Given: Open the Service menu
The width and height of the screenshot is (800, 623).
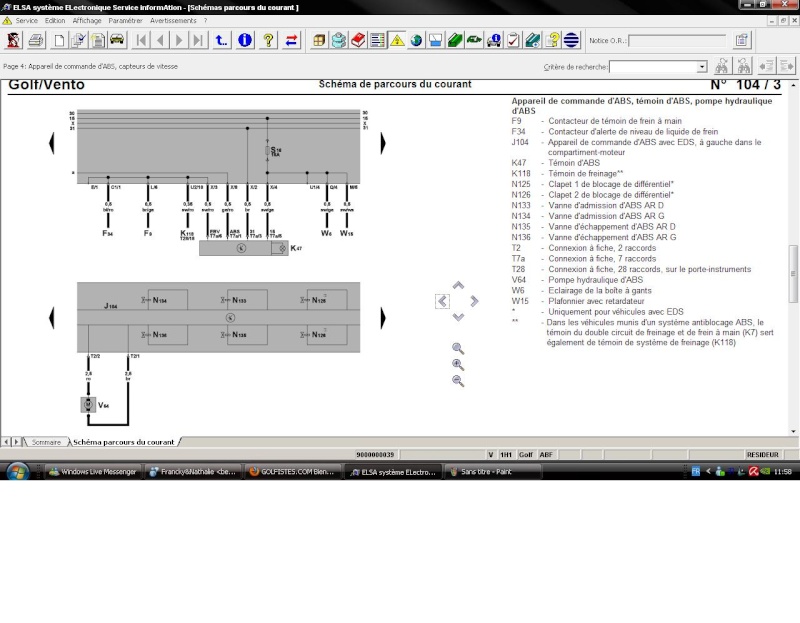Looking at the screenshot, I should (x=27, y=21).
